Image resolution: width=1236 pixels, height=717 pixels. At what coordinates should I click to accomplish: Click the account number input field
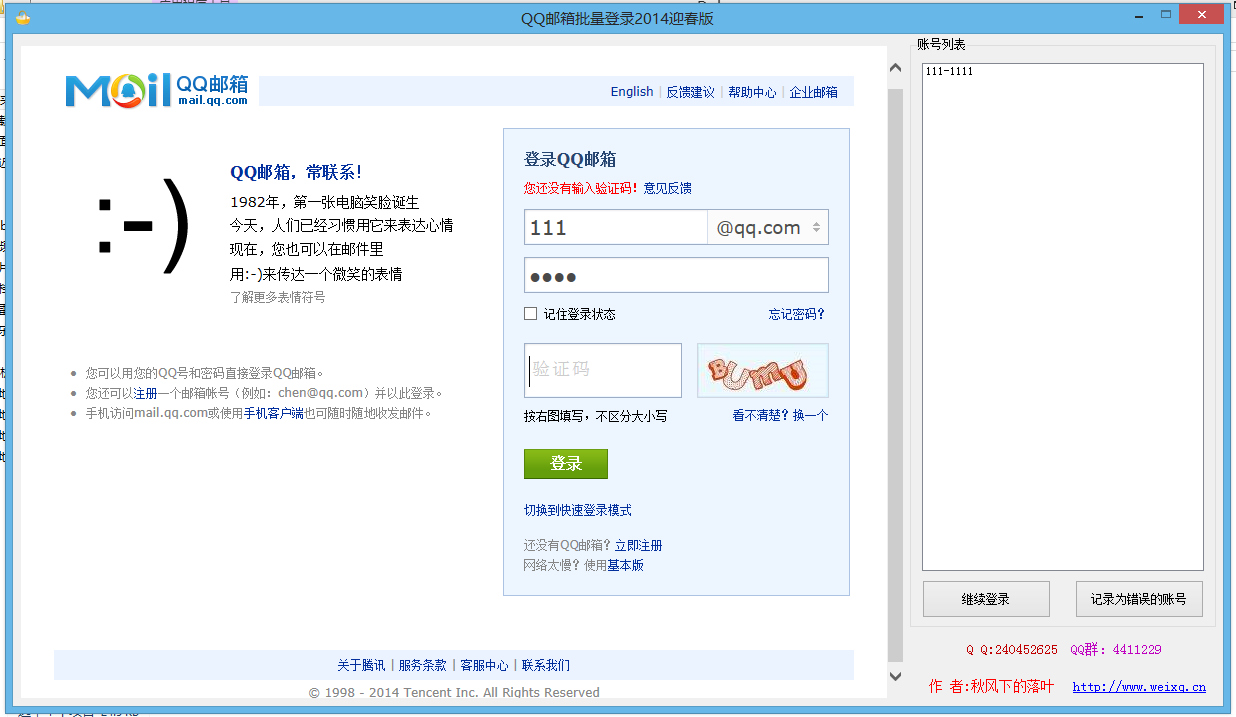pos(616,228)
